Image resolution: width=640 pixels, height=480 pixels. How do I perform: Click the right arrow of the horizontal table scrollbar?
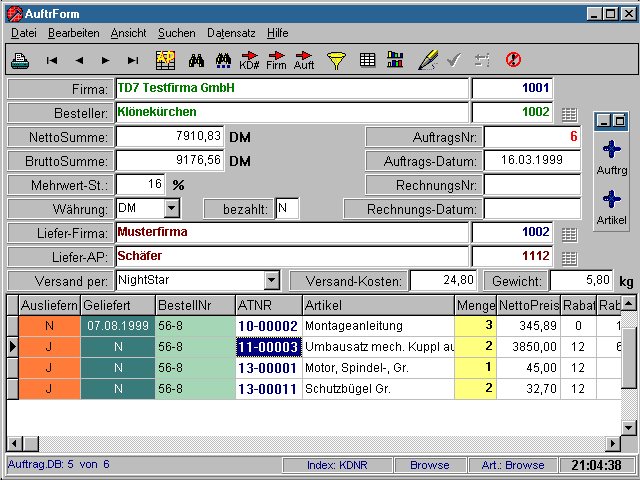[x=613, y=442]
